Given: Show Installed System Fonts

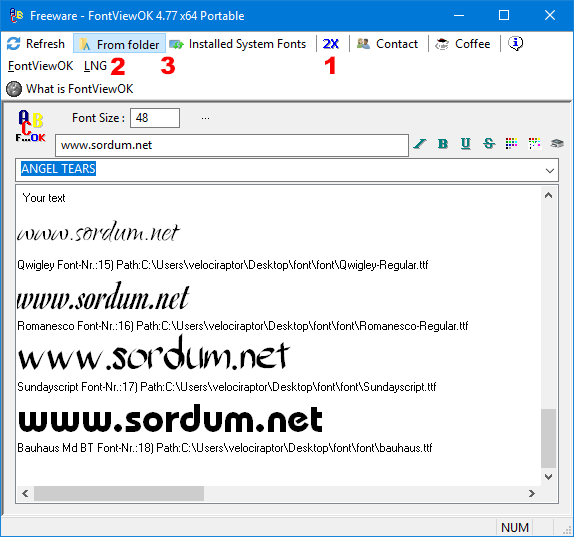Looking at the screenshot, I should [x=238, y=44].
